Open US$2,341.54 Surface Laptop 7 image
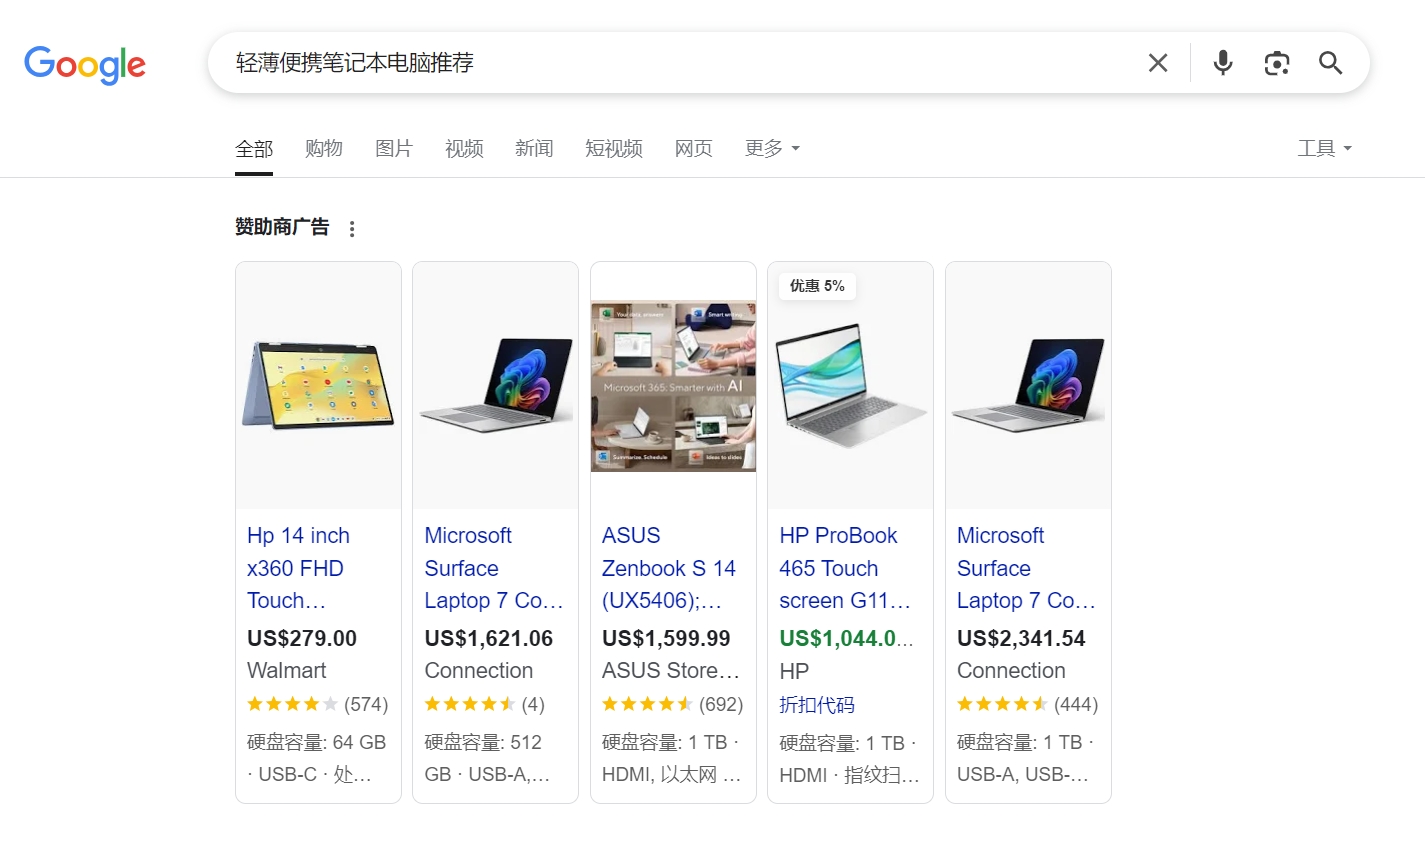 click(1028, 386)
